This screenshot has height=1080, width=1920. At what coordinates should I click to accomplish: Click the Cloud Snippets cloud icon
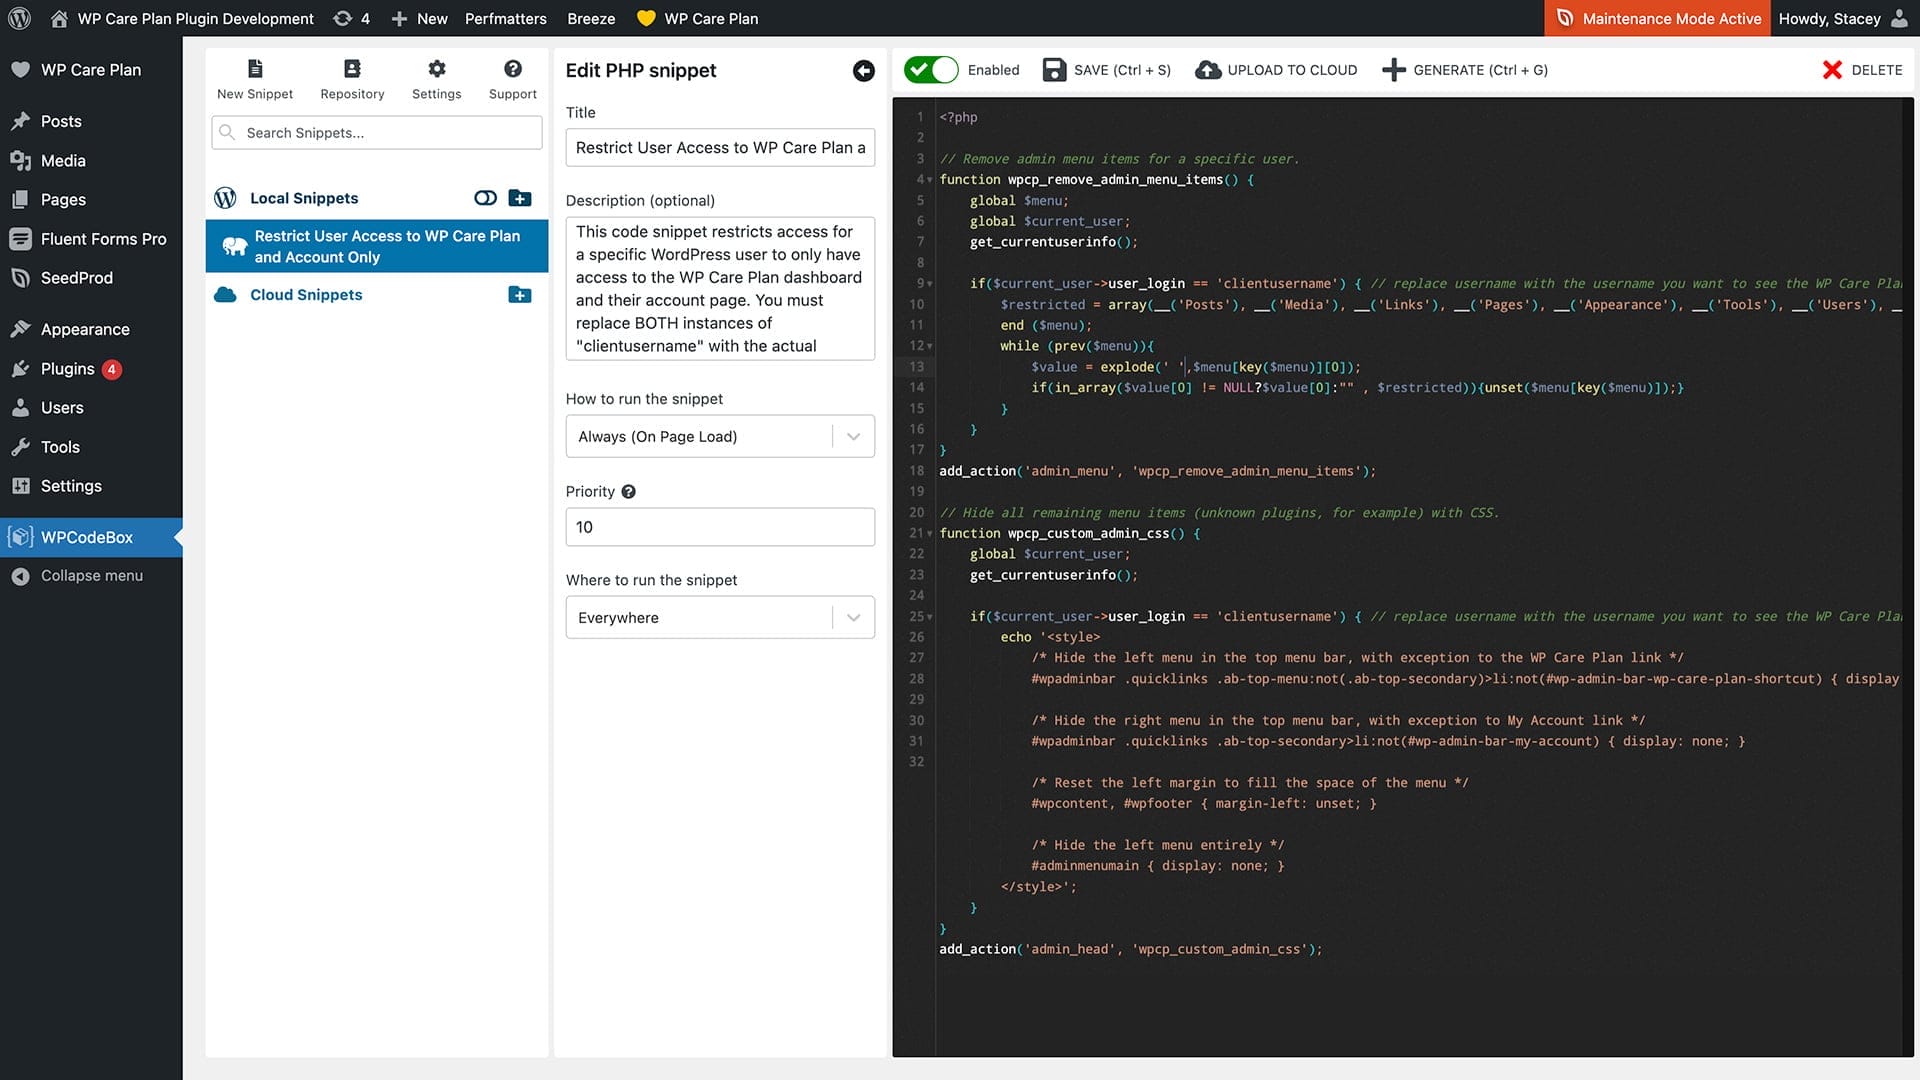[225, 295]
